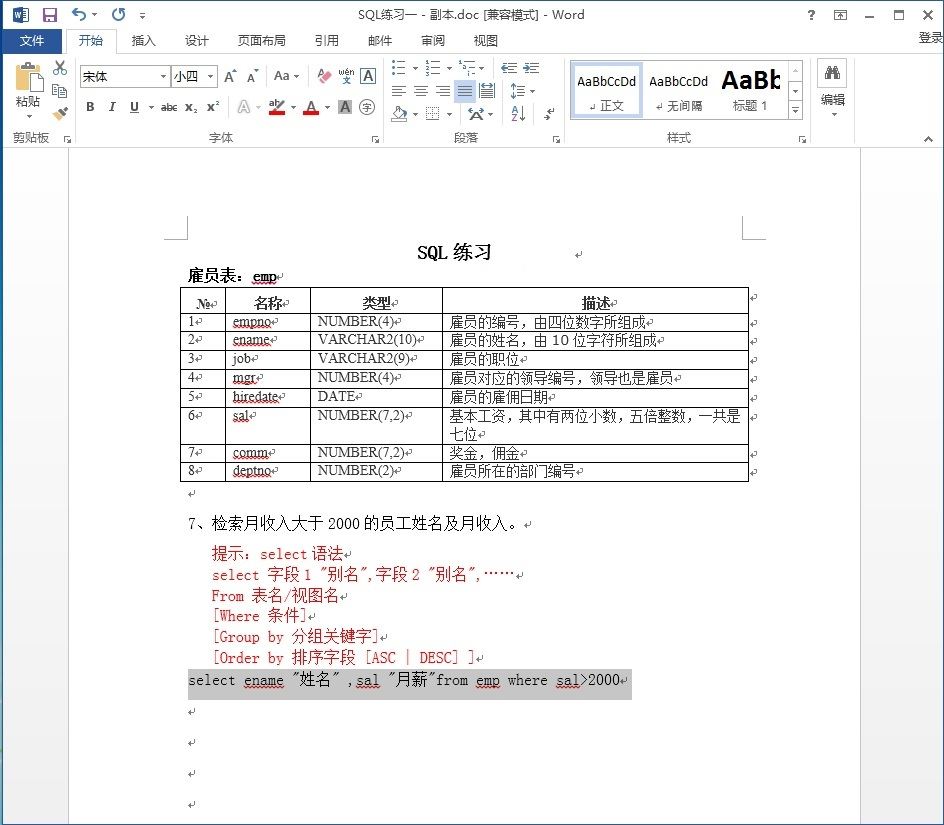Apply the 正文 (Normal) style
944x825 pixels.
click(606, 90)
